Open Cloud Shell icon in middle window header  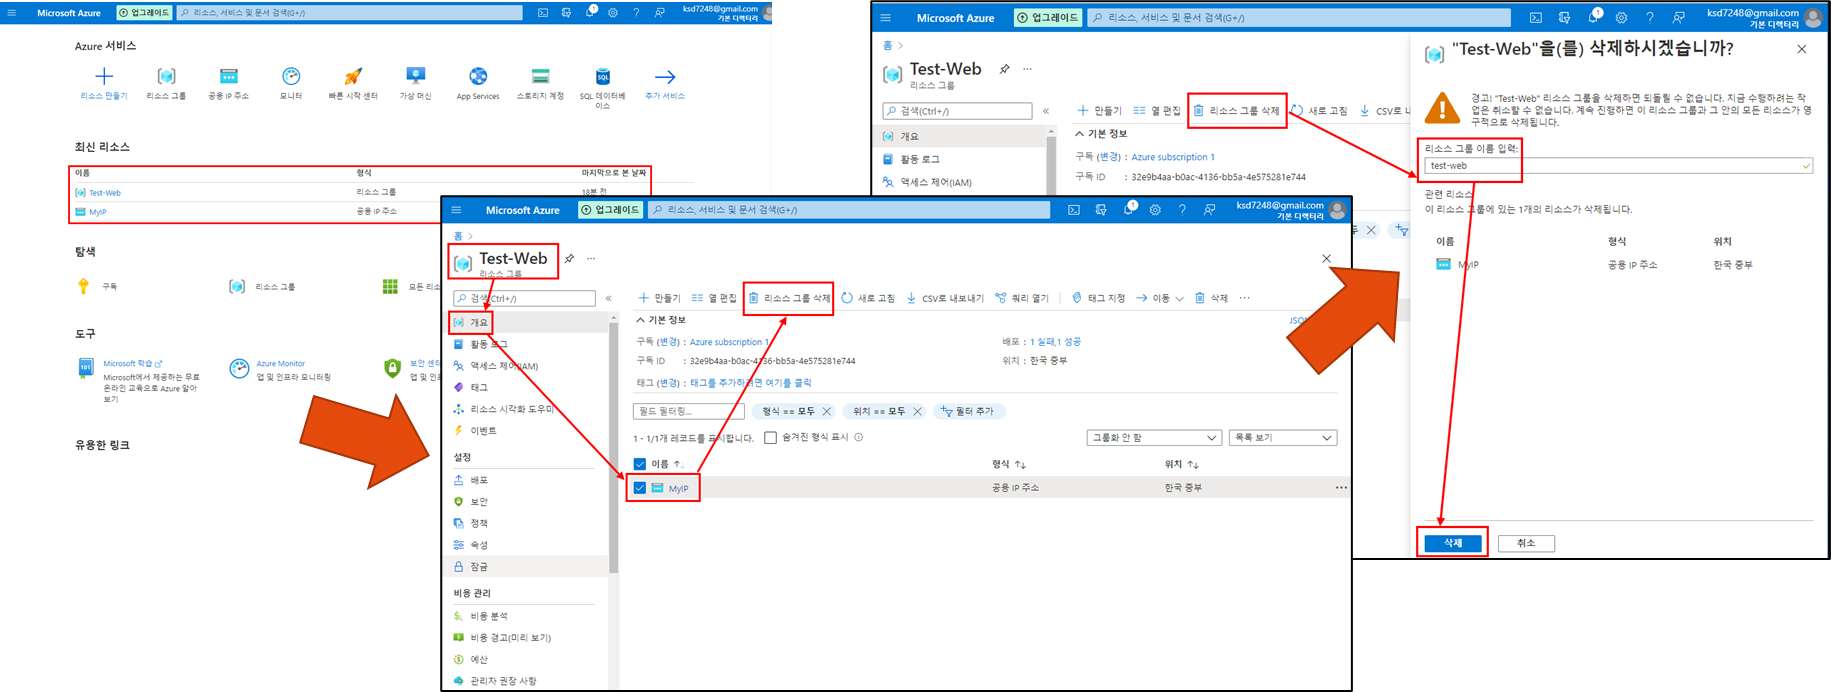(x=1073, y=210)
